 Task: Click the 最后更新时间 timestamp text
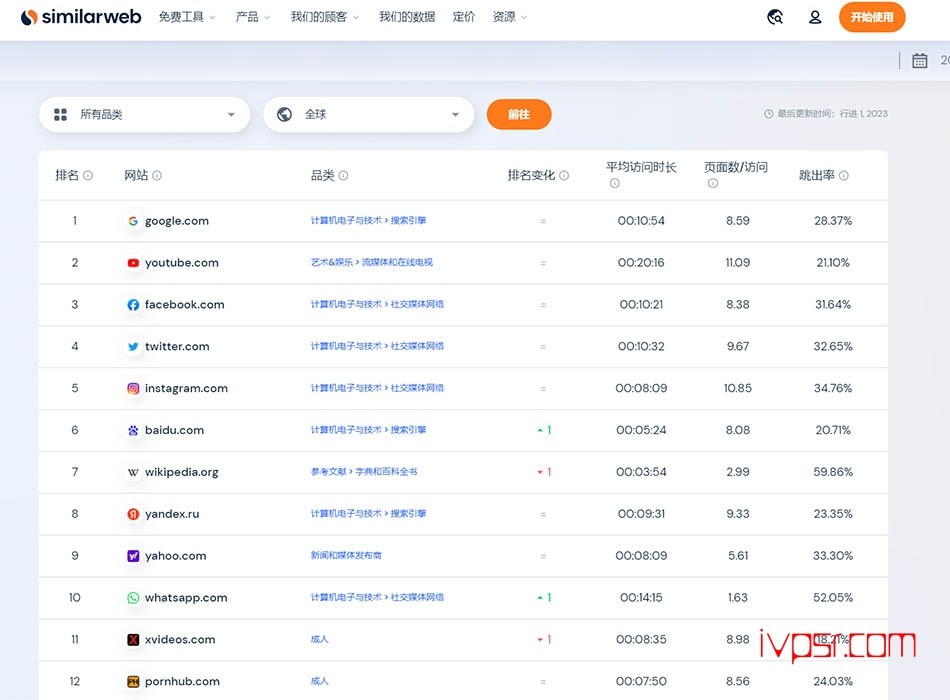[832, 113]
